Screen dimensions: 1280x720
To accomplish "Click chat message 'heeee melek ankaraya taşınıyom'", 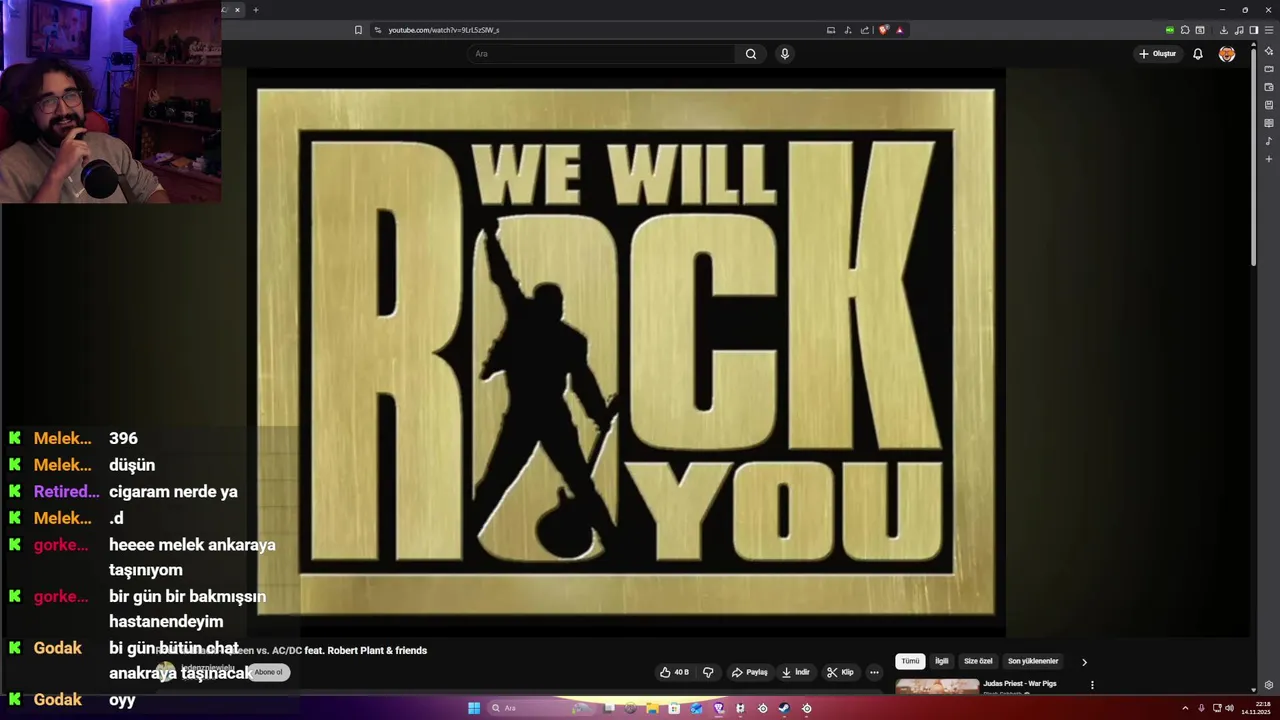I will coord(192,557).
